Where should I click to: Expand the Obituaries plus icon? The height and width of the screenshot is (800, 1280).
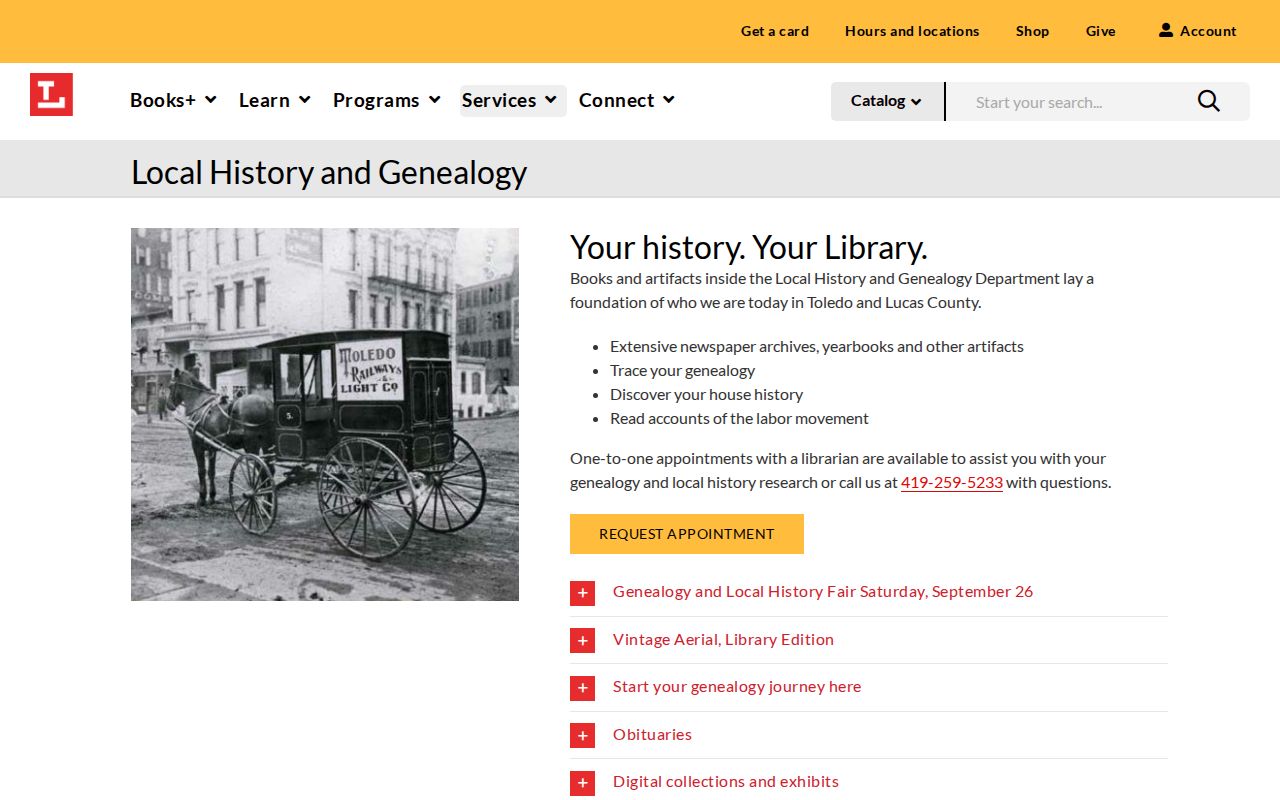click(x=582, y=735)
